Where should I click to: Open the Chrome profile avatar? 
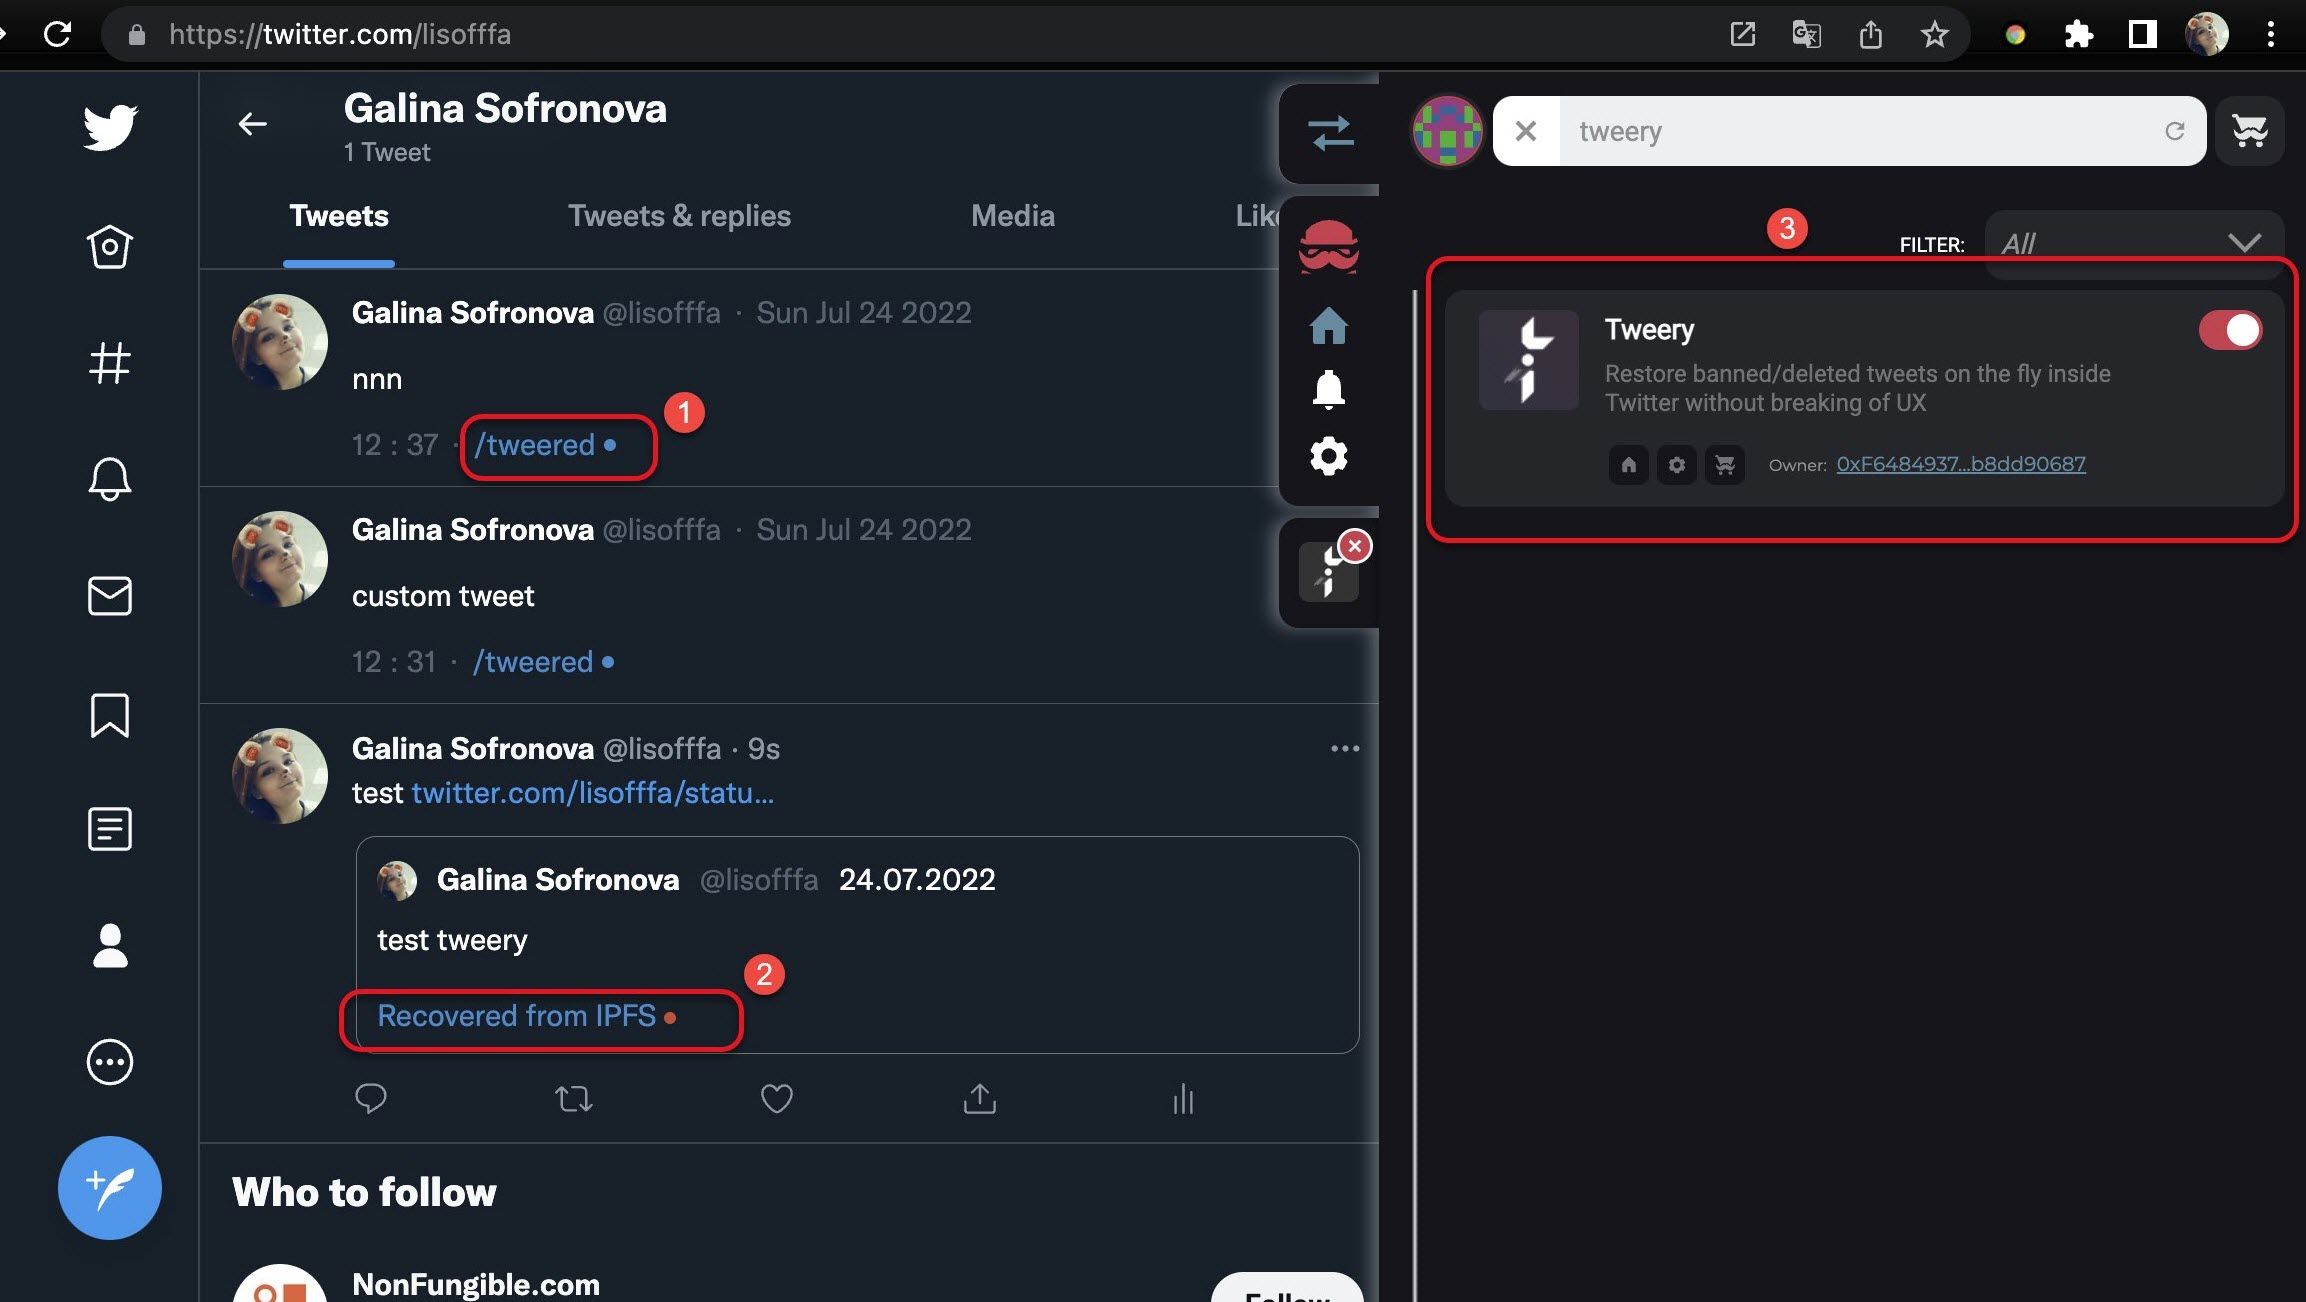(2207, 34)
